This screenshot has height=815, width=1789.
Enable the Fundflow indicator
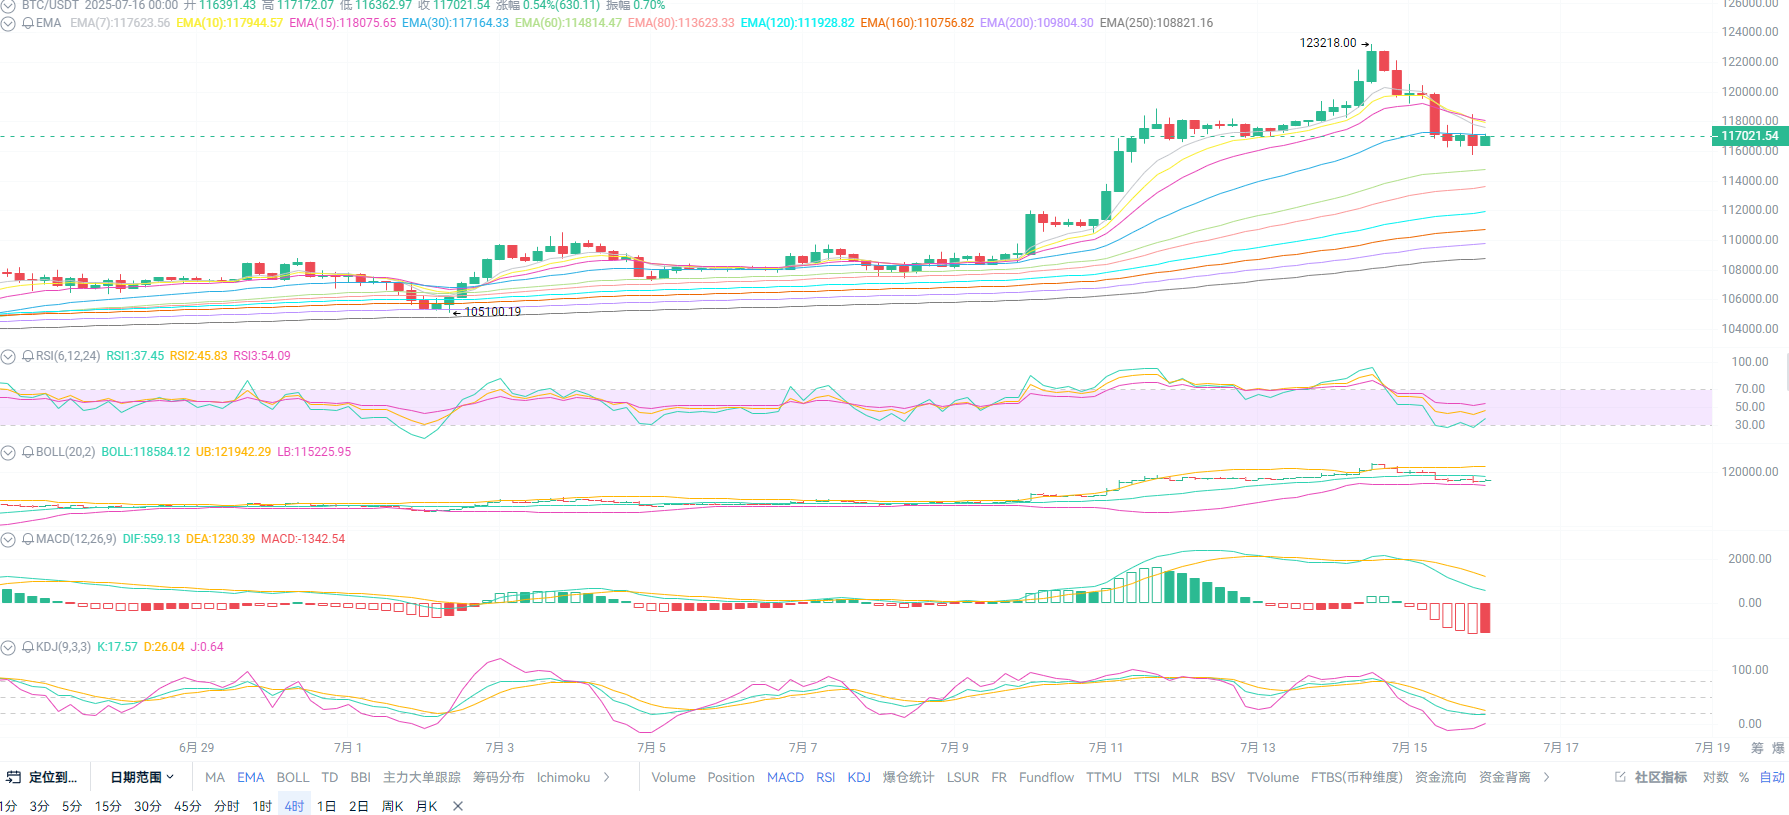point(1047,777)
